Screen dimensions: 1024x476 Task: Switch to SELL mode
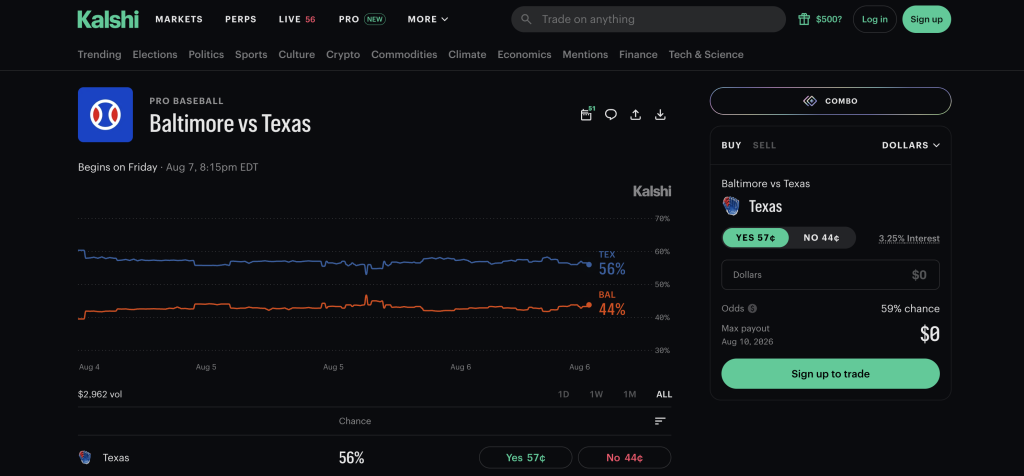tap(764, 145)
